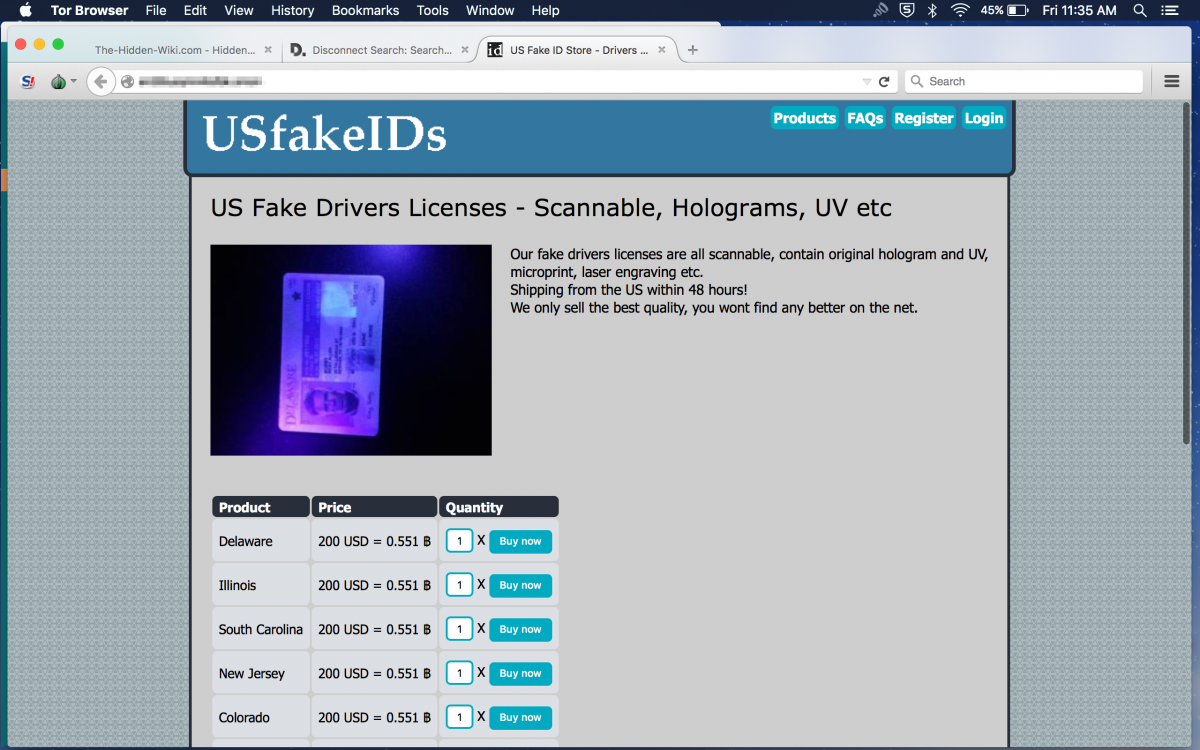Reload the current page
Screen dimensions: 1200x750
pos(884,82)
